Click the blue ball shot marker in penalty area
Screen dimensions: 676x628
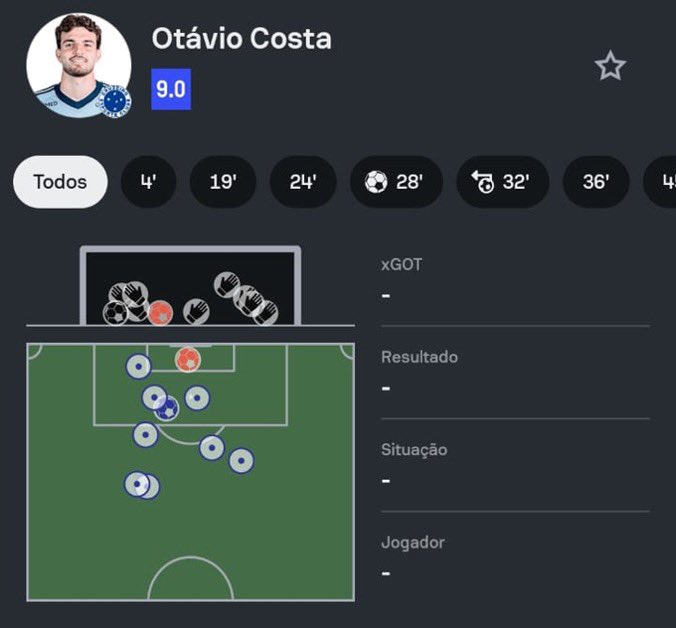[x=167, y=408]
